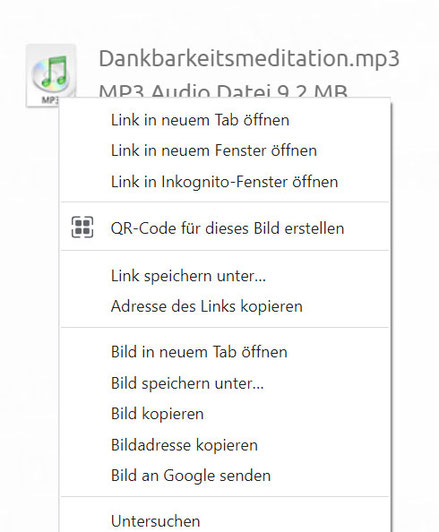Choose 'Link in neuem Fenster öffnen'
439x532 pixels.
[225, 151]
